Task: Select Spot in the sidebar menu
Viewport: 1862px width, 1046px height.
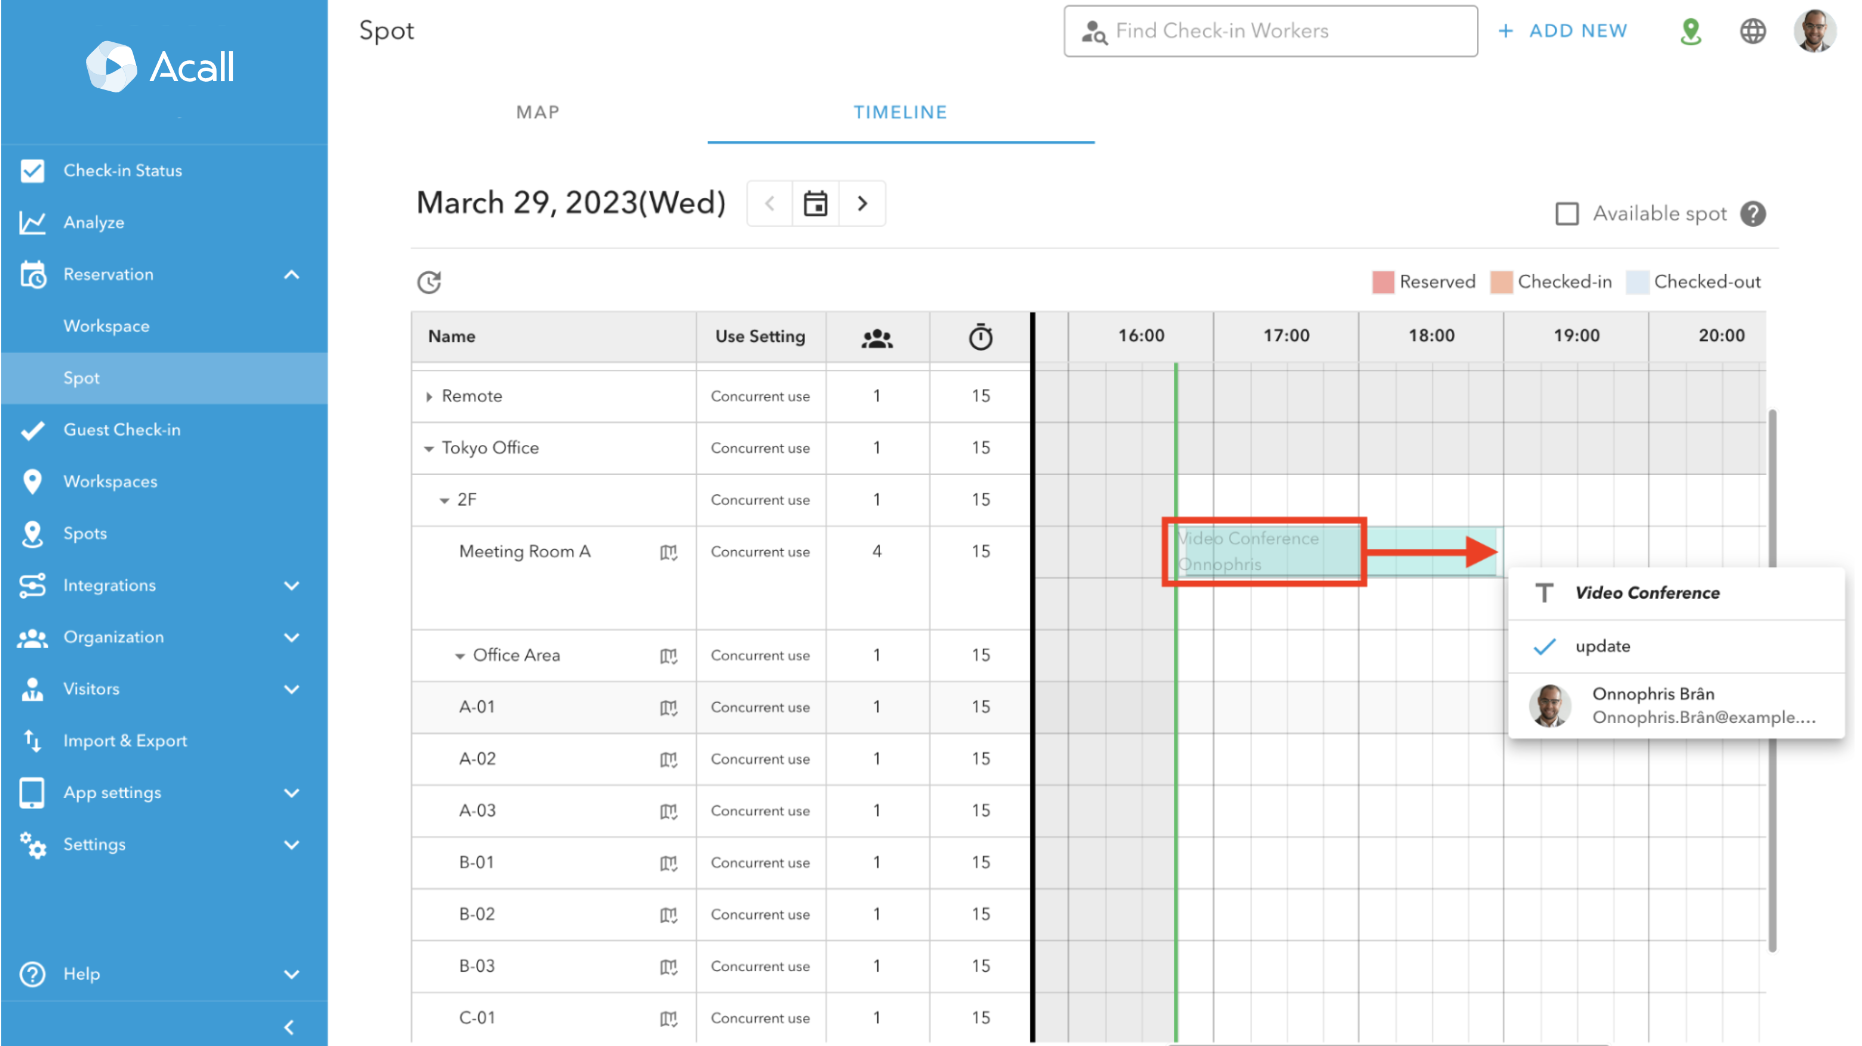Action: coord(81,378)
